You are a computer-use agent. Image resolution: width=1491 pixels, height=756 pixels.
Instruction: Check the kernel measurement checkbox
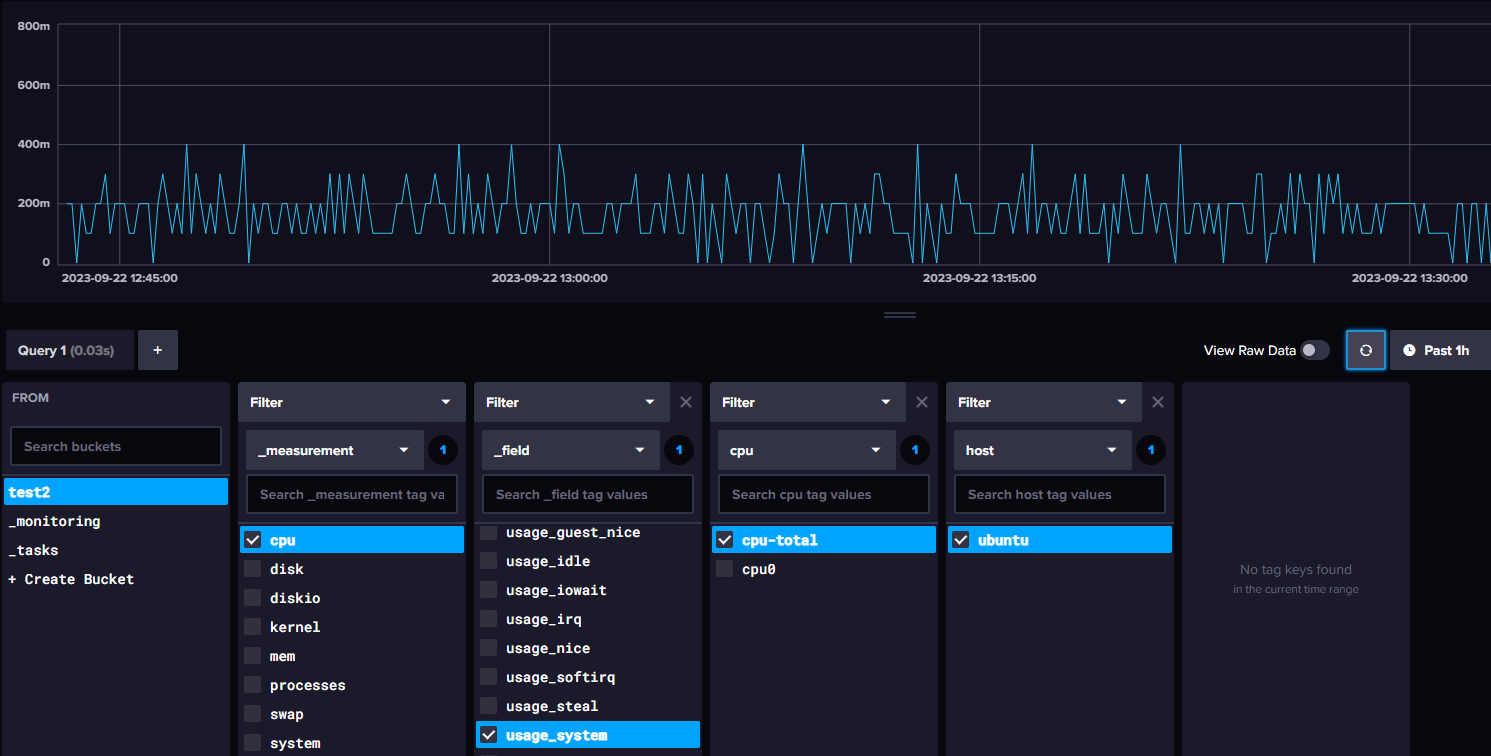click(253, 627)
